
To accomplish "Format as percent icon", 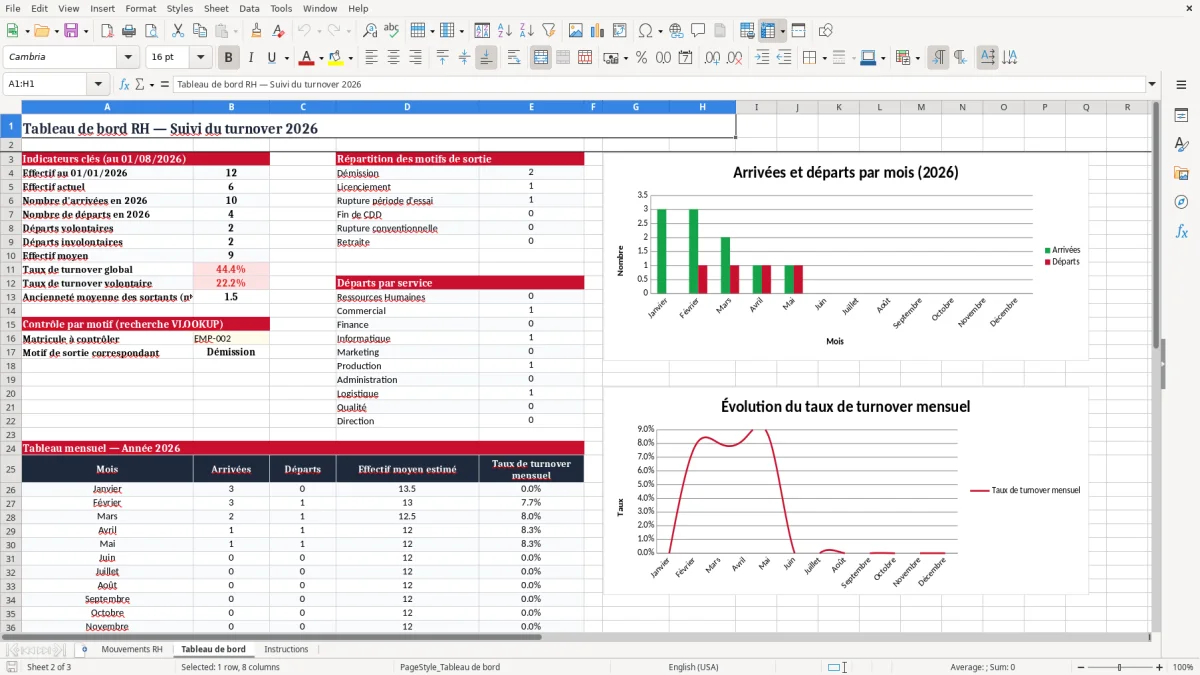I will pyautogui.click(x=641, y=58).
